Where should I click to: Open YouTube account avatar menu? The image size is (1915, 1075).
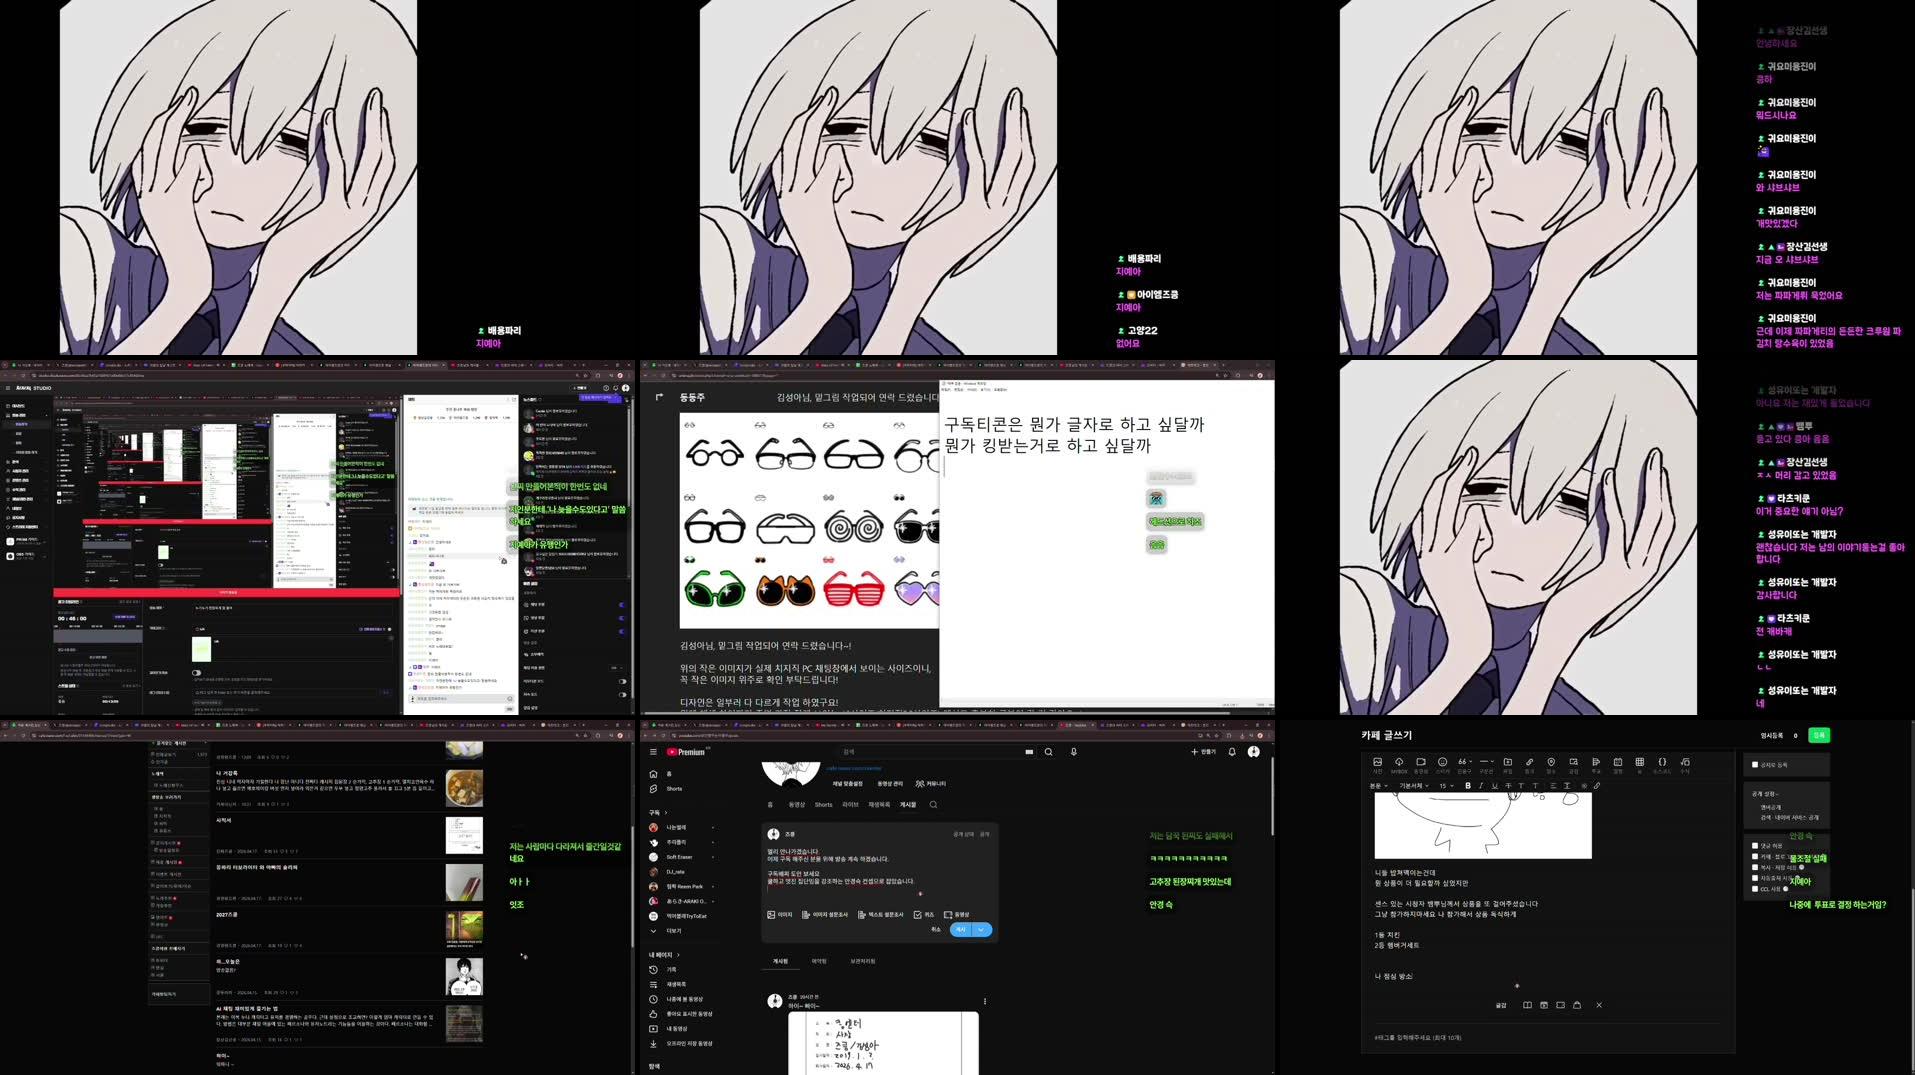1254,752
